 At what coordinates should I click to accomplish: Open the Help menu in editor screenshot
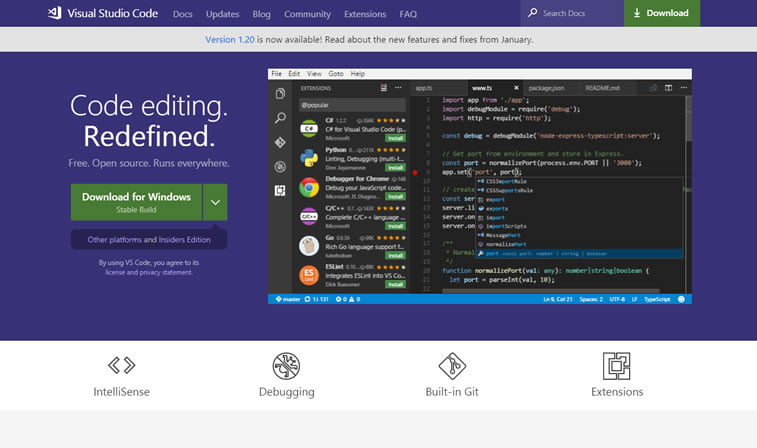tap(358, 74)
